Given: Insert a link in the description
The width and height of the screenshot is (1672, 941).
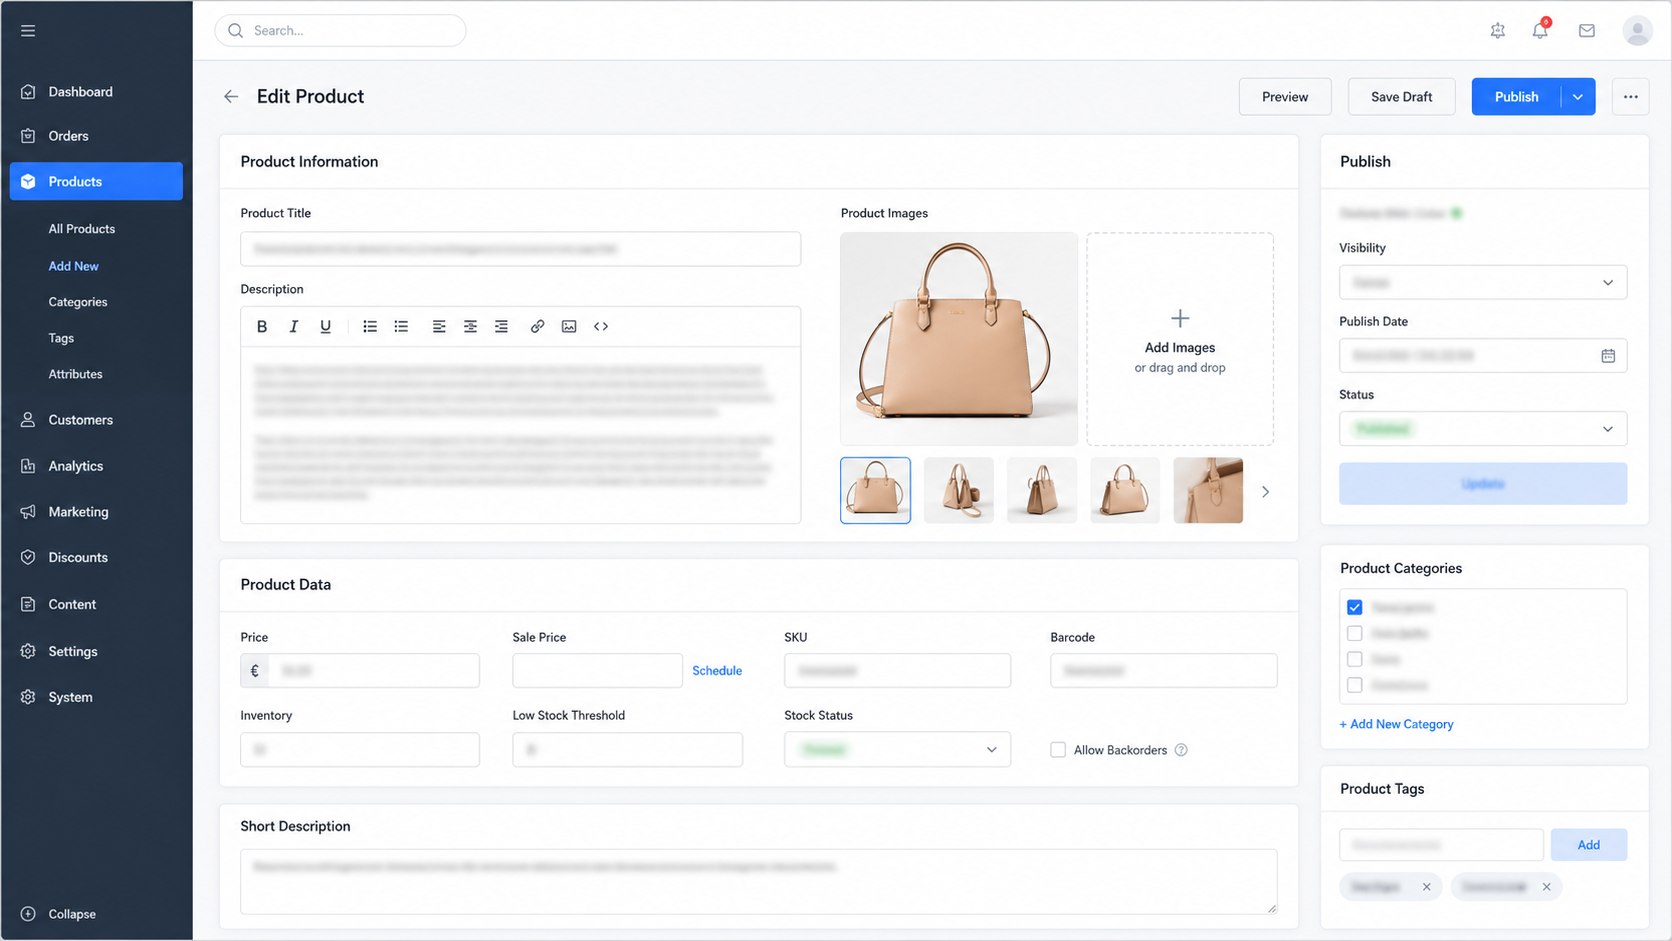Looking at the screenshot, I should pyautogui.click(x=537, y=327).
